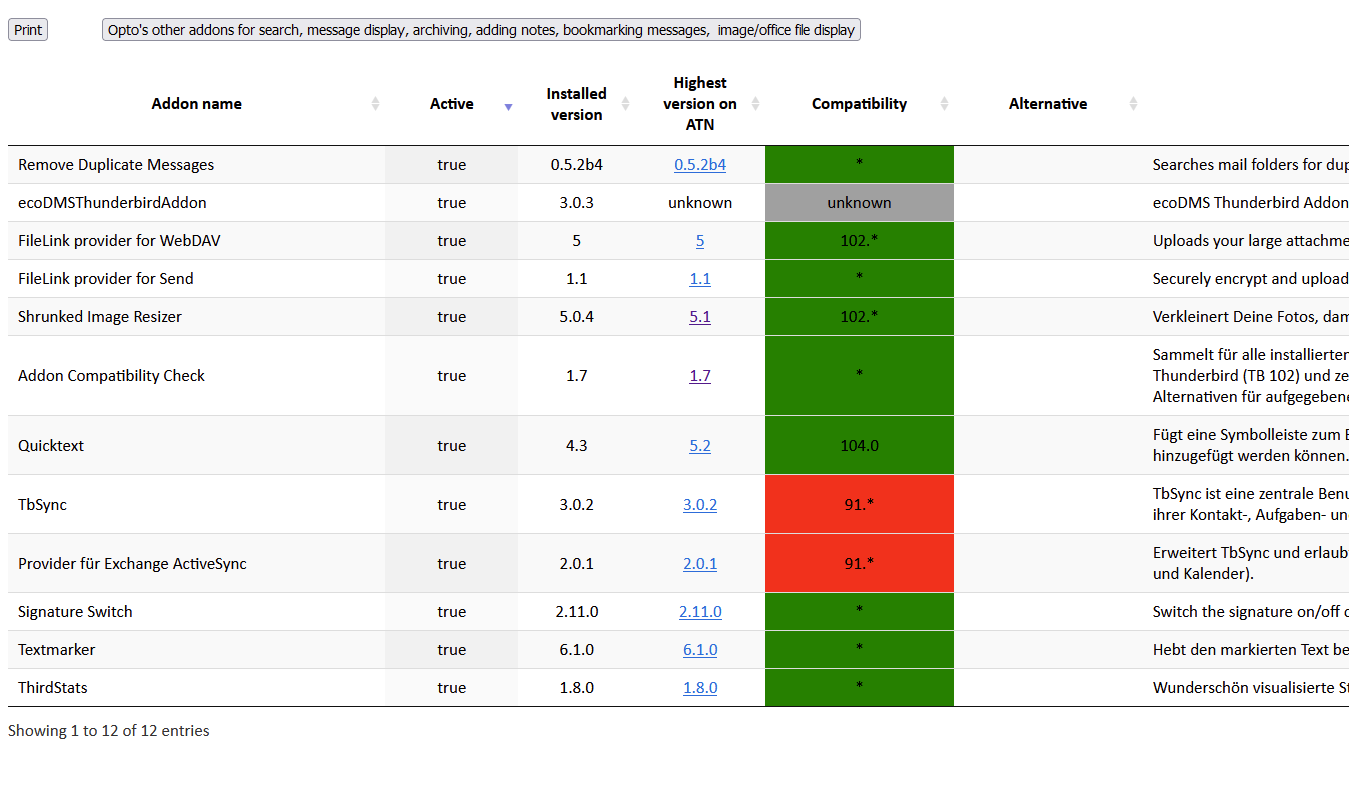1349x787 pixels.
Task: Sort table by Addon name header
Action: point(196,104)
